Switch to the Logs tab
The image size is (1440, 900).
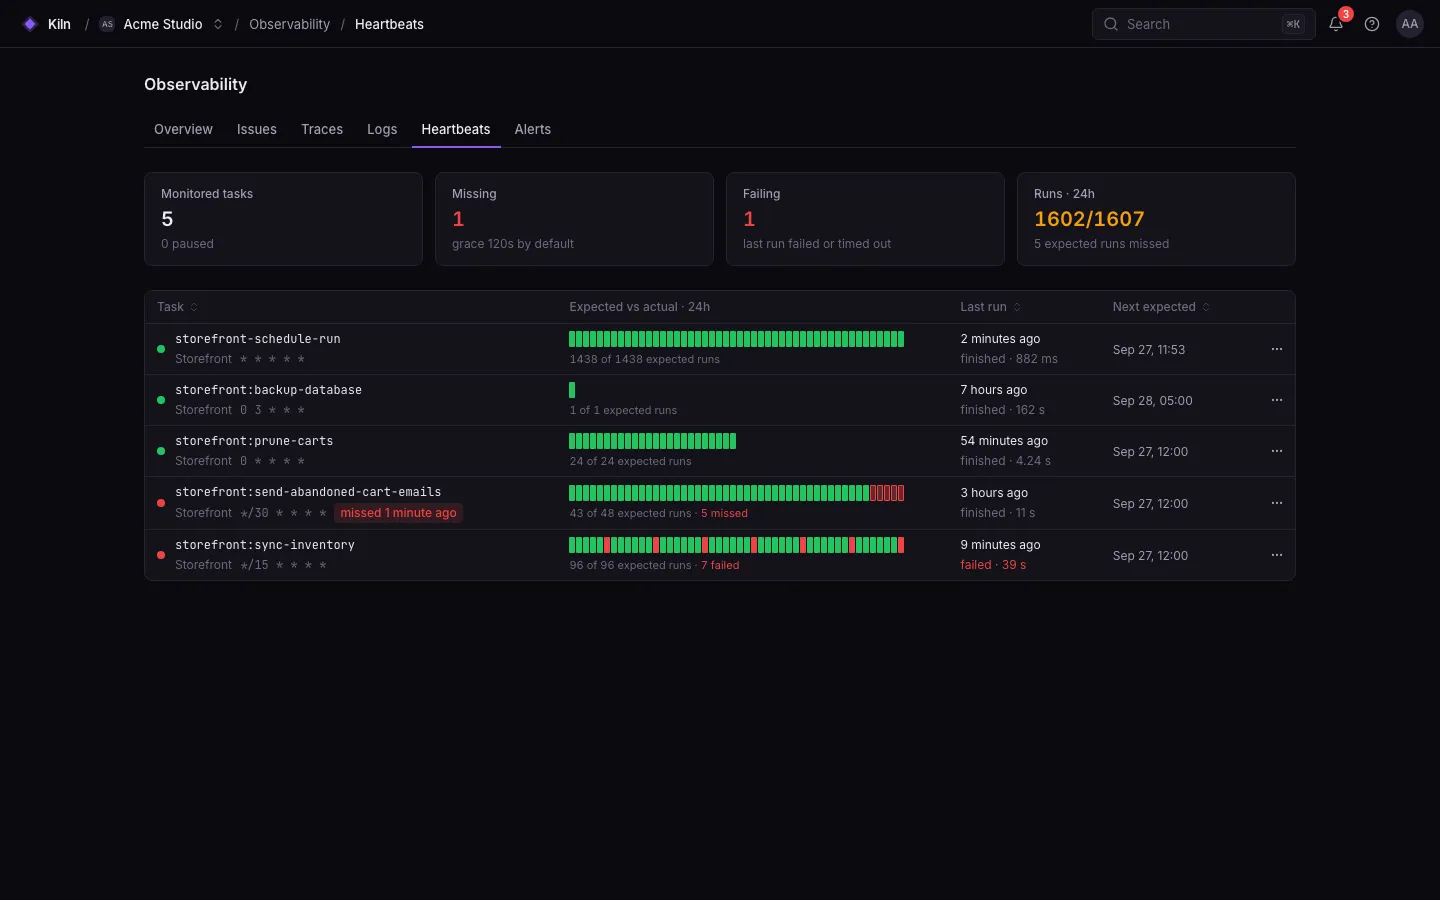pos(382,129)
